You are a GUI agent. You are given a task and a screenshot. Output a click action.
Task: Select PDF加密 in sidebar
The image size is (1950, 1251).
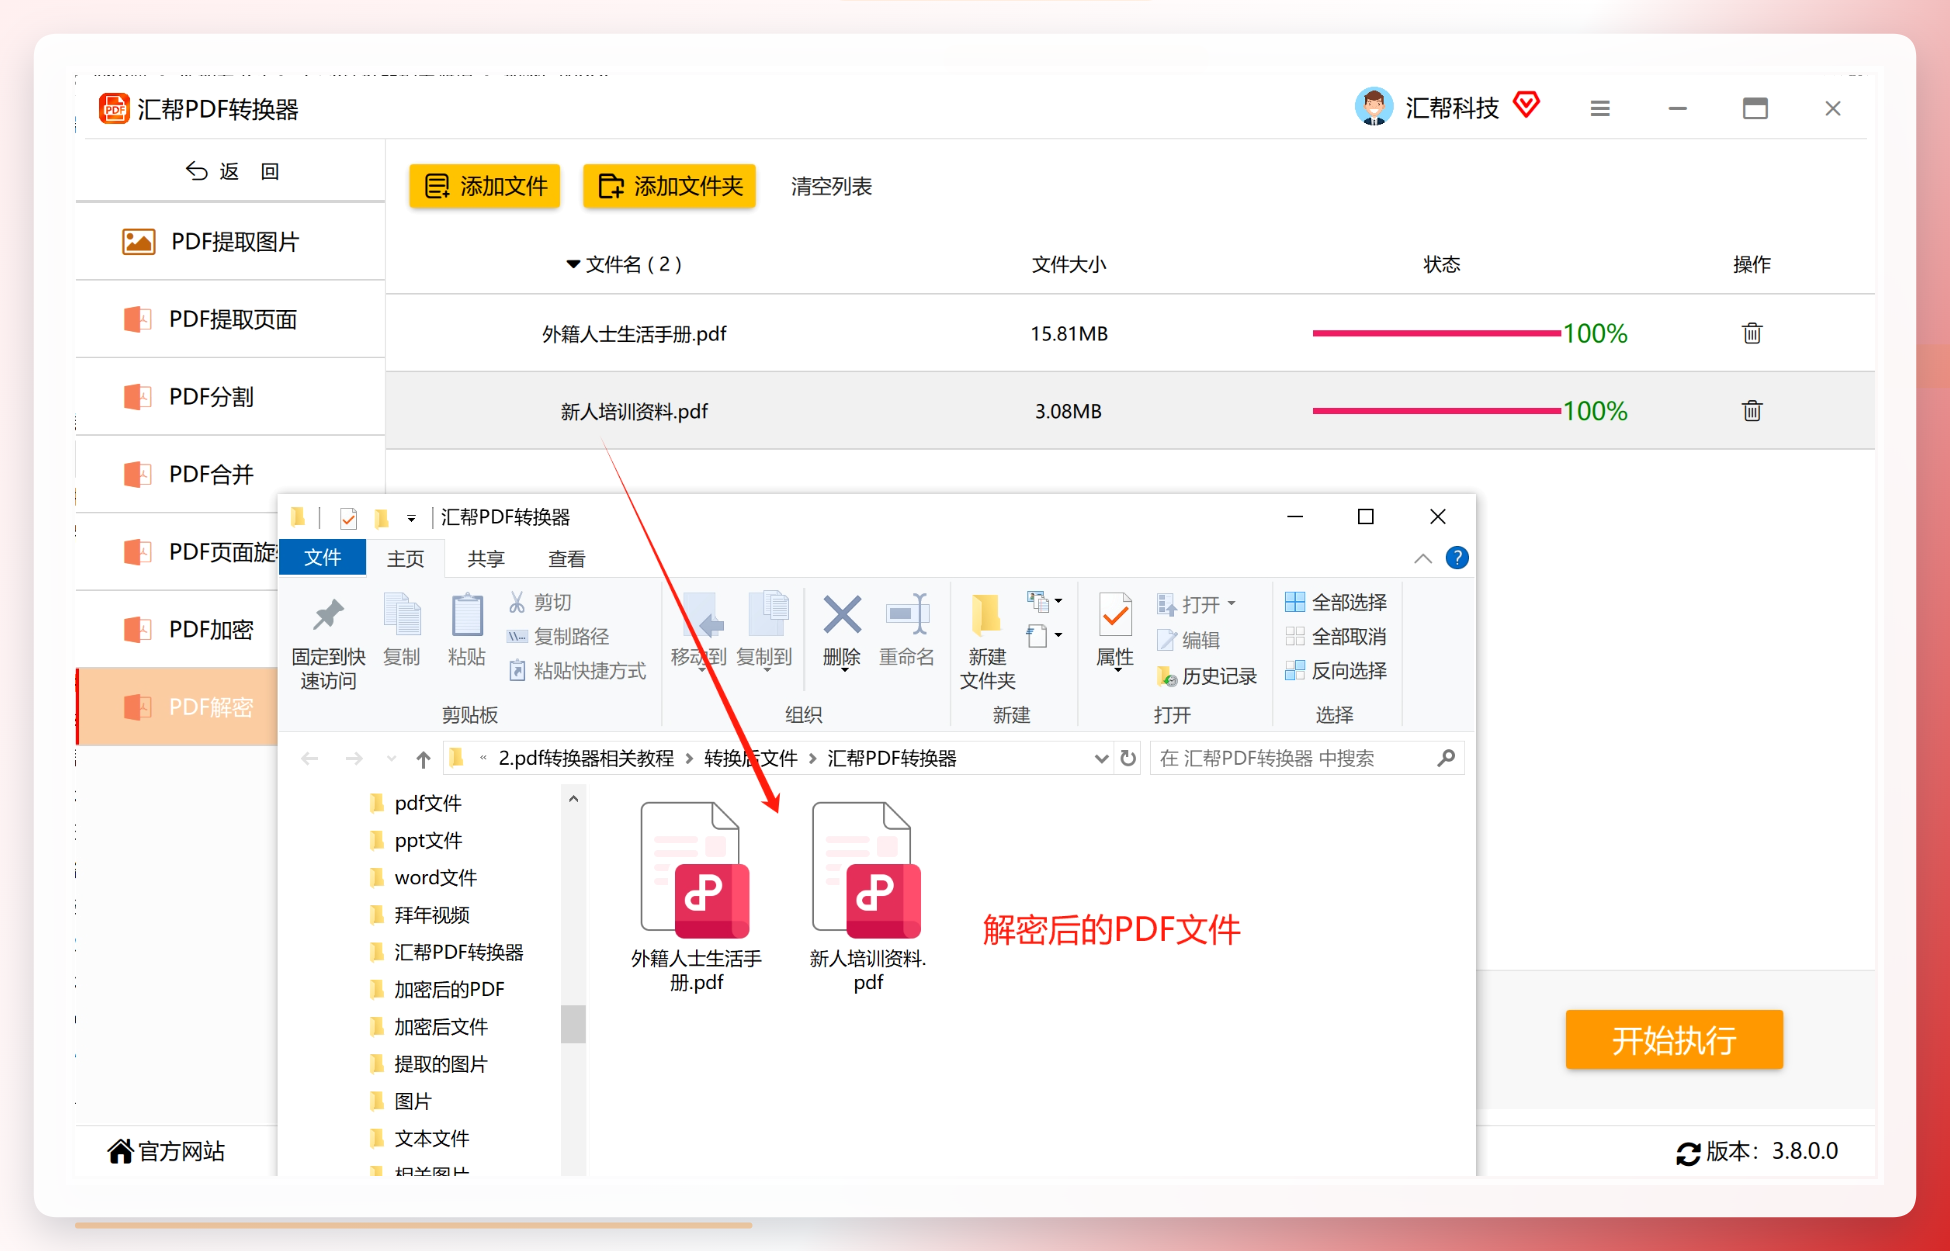178,630
